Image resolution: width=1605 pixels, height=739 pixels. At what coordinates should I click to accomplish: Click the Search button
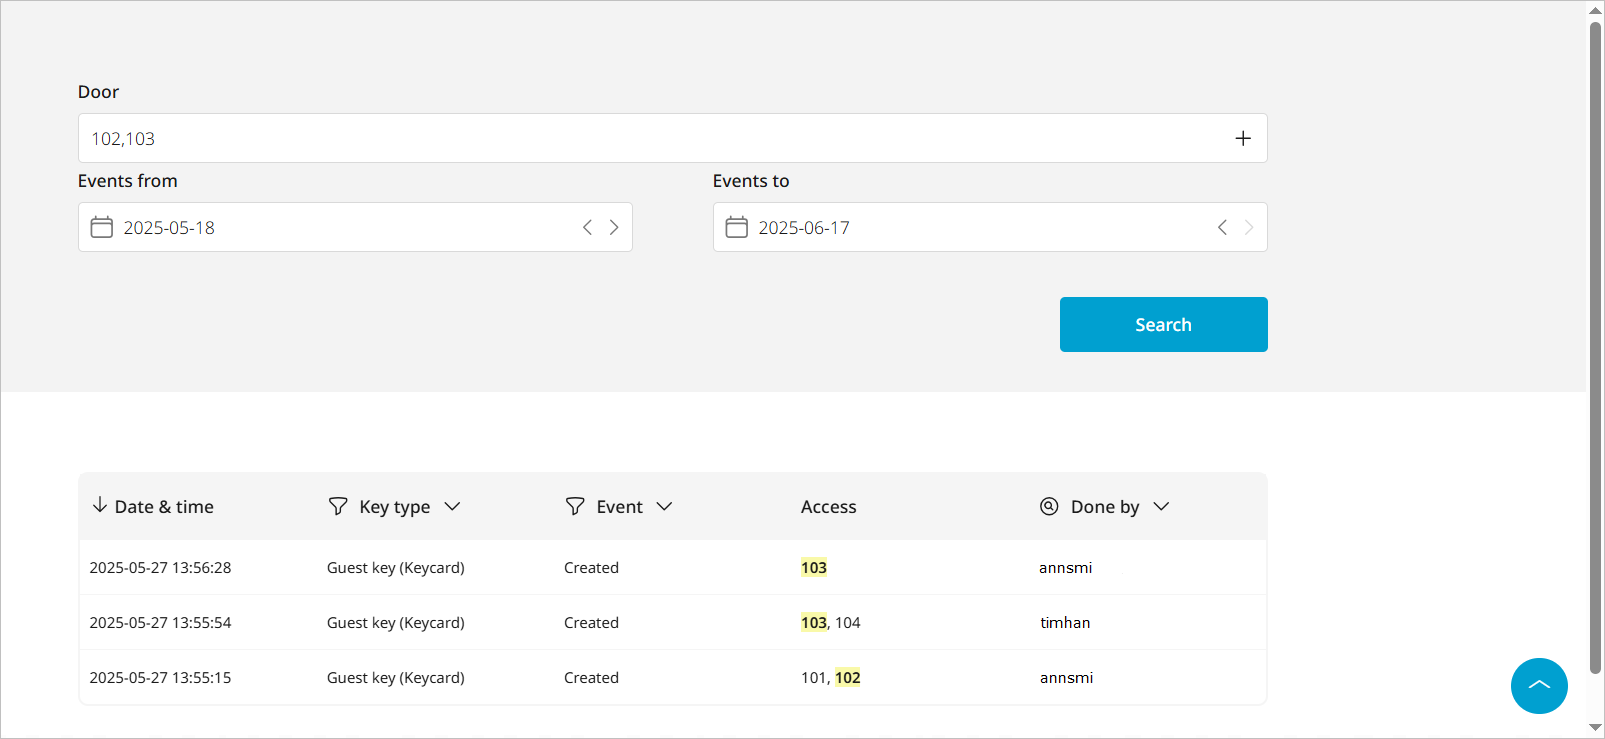coord(1163,324)
